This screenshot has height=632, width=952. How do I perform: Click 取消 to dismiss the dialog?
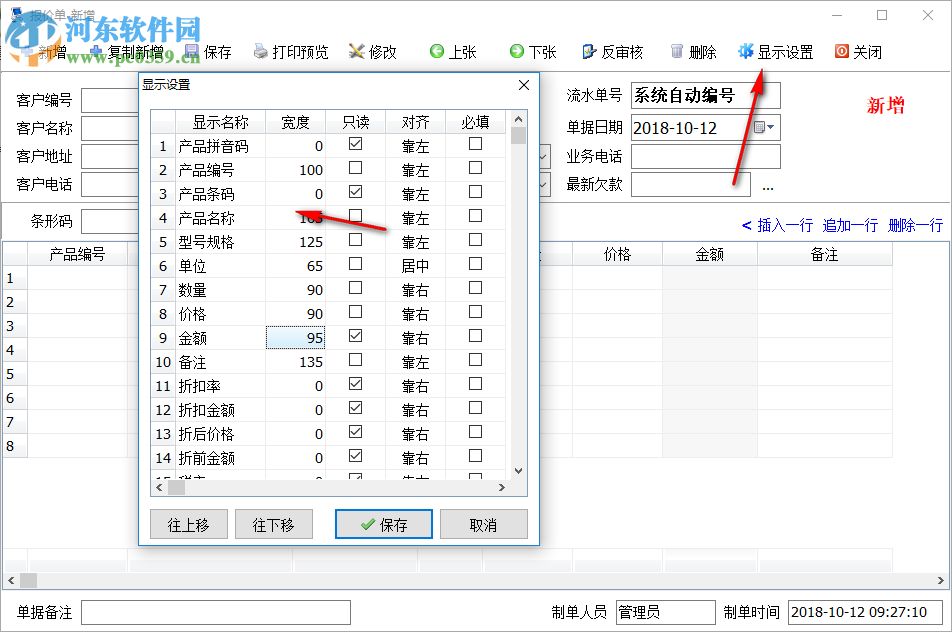tap(483, 524)
